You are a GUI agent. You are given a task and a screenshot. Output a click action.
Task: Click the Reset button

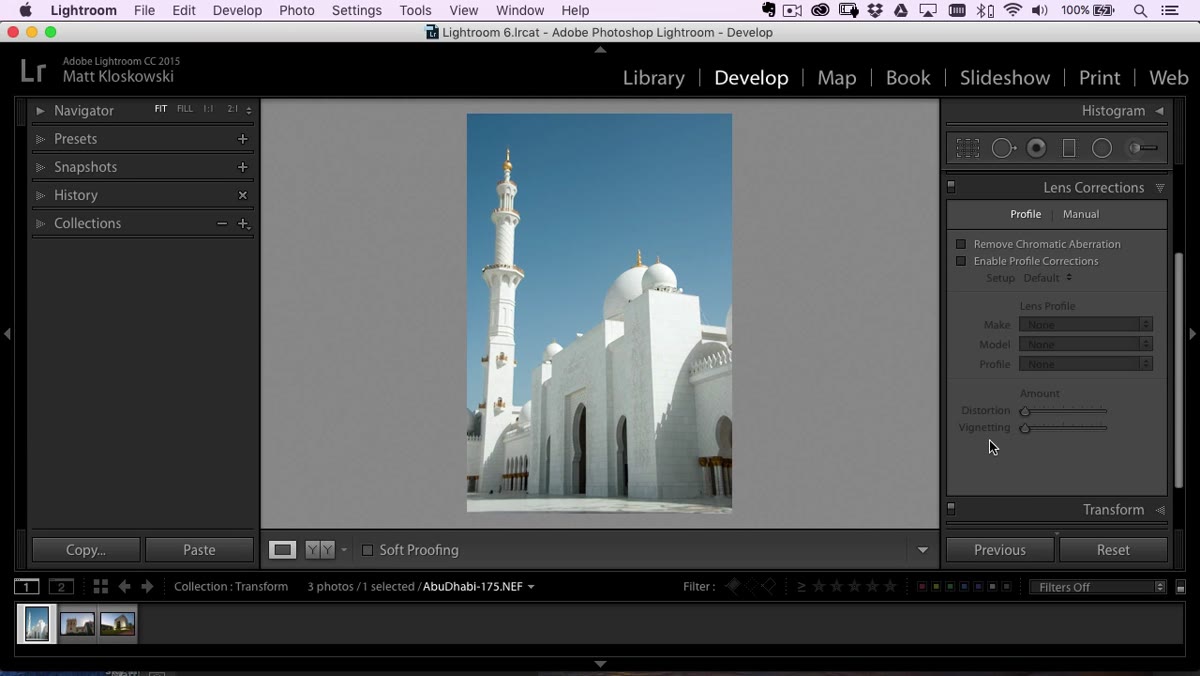[x=1113, y=550]
